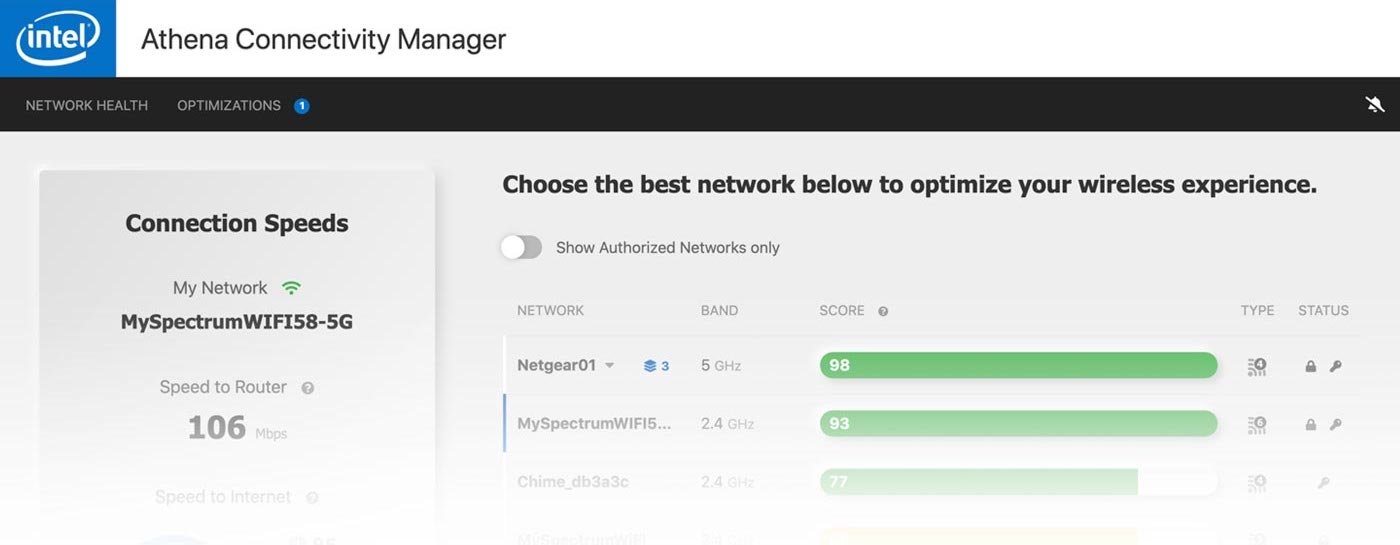This screenshot has height=545, width=1400.
Task: Click the Netgear01 lock status icon
Action: (1310, 366)
